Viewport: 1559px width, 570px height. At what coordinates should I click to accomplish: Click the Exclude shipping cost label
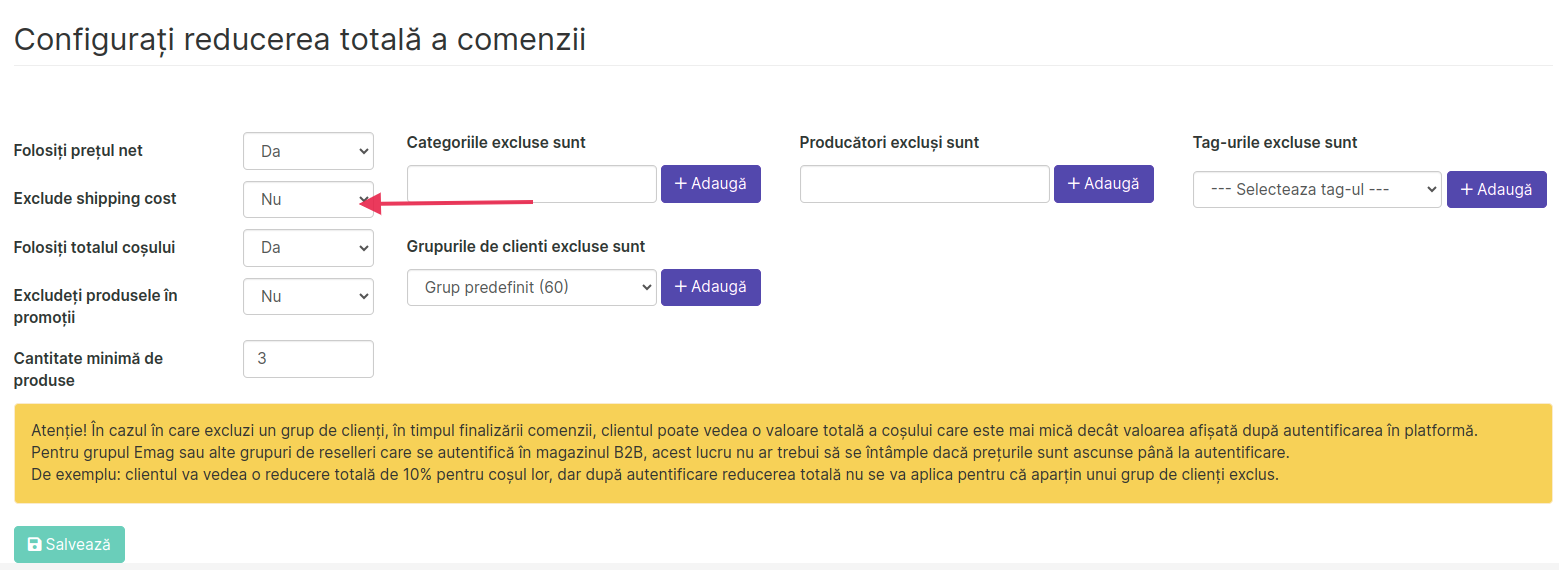tap(95, 199)
